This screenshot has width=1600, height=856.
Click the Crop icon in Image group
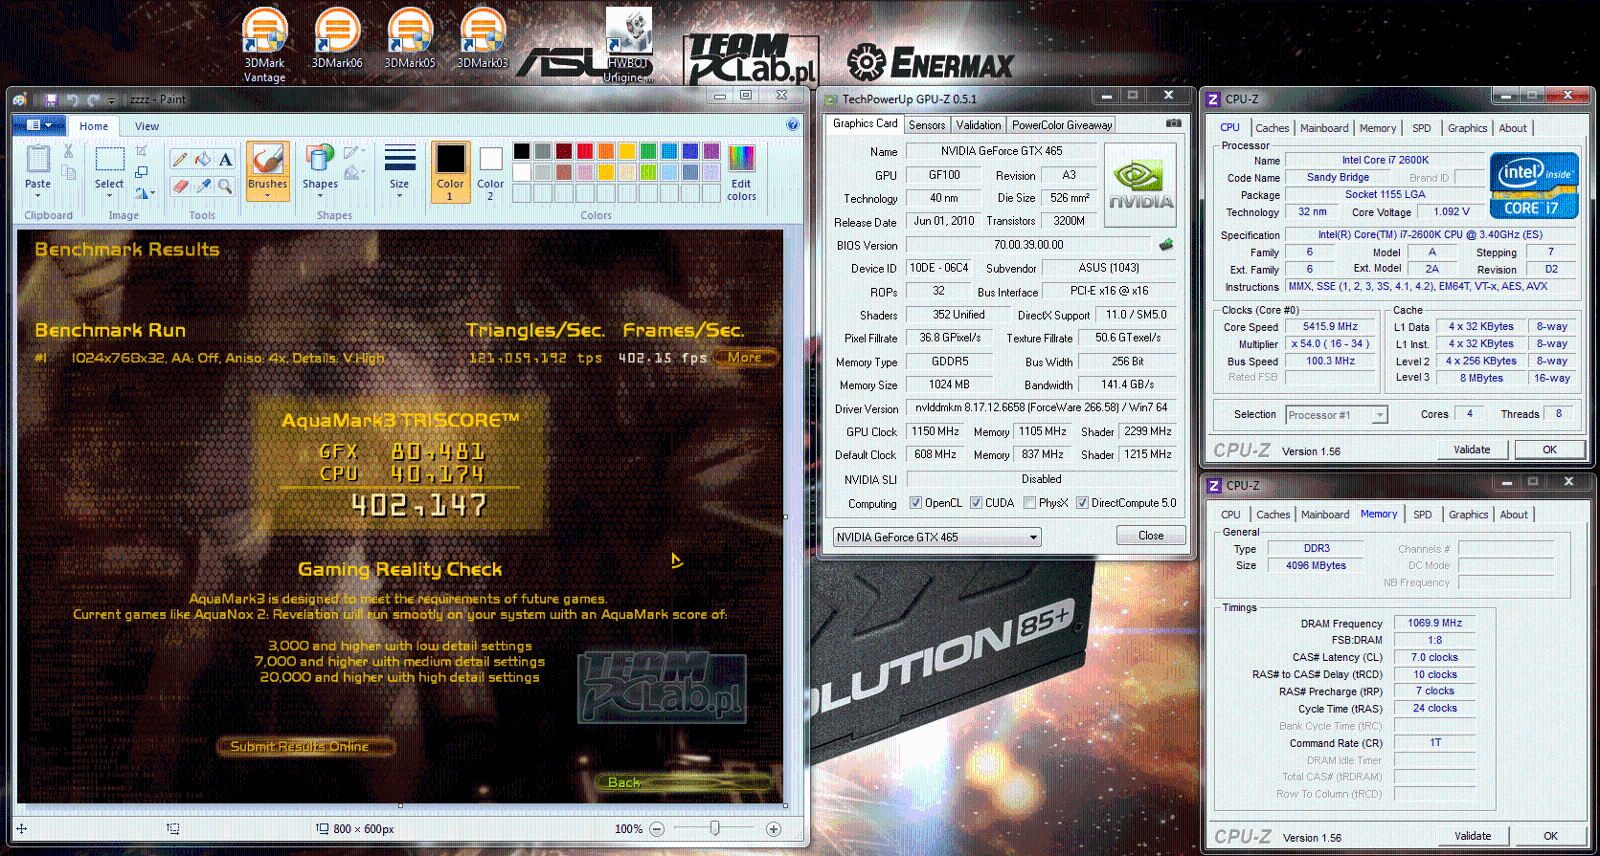tap(141, 151)
